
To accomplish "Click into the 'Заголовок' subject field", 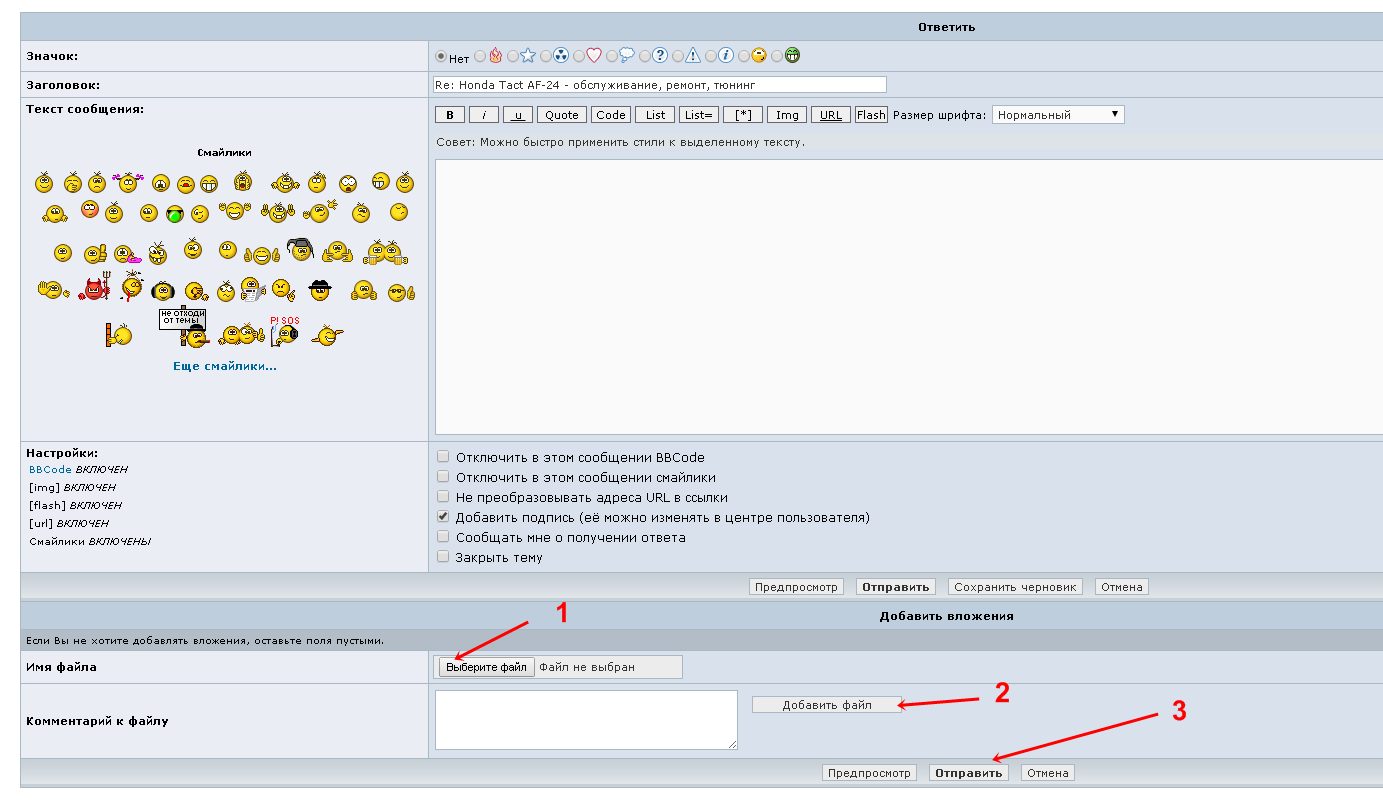I will (659, 85).
